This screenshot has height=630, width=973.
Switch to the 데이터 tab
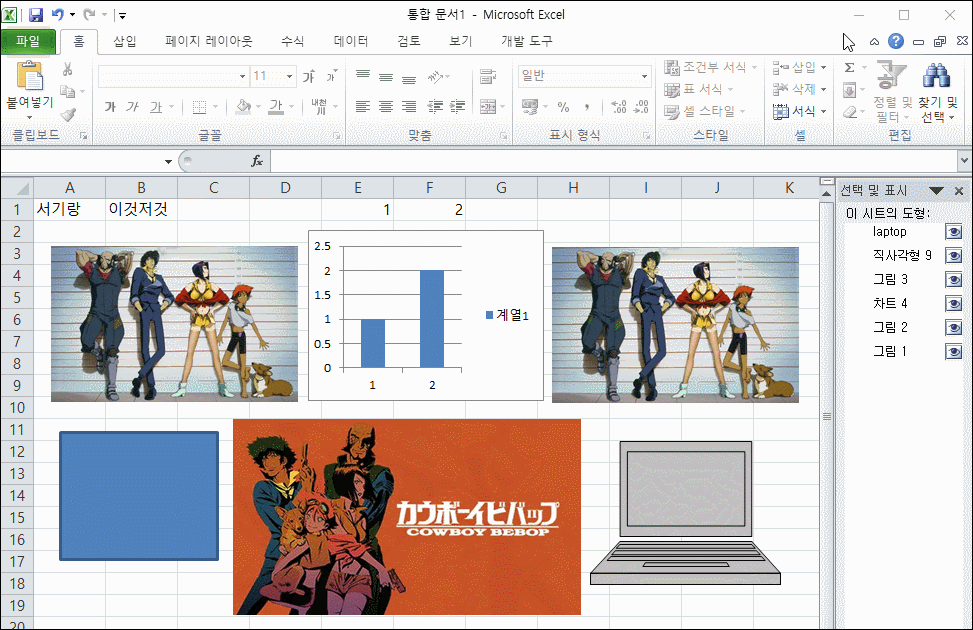tap(351, 41)
